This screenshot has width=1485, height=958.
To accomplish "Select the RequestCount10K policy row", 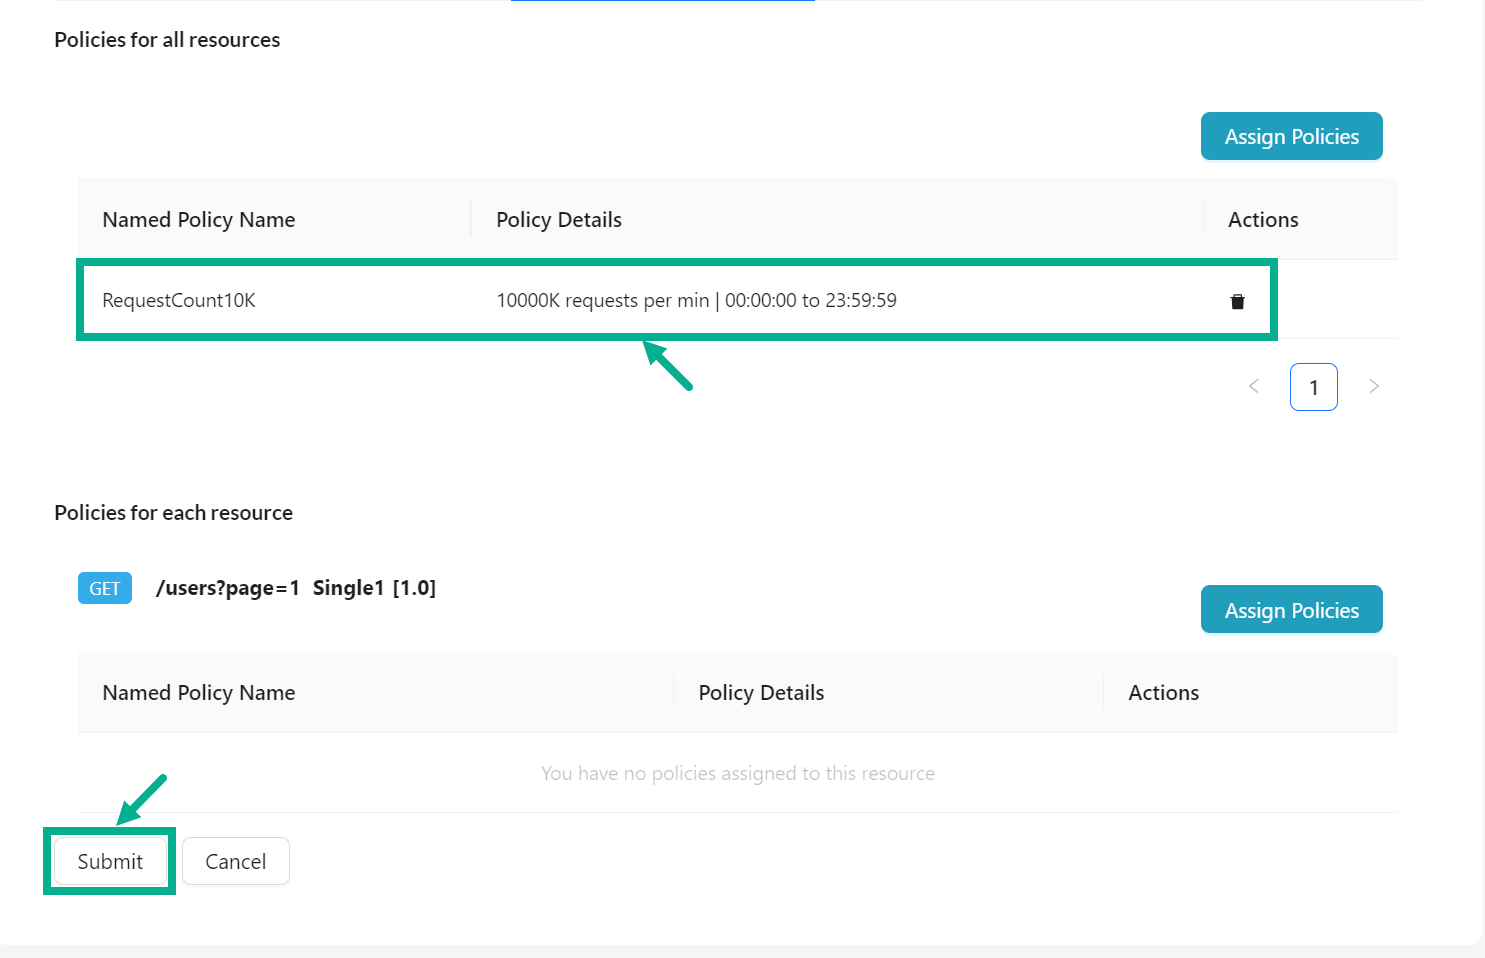I will tap(675, 300).
